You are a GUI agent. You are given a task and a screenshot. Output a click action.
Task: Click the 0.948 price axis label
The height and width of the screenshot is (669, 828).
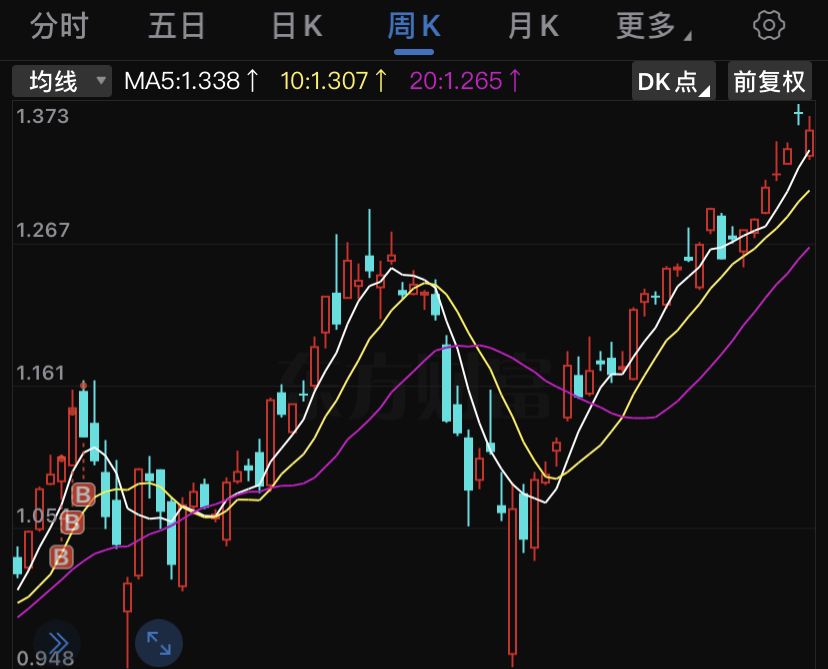[x=45, y=658]
